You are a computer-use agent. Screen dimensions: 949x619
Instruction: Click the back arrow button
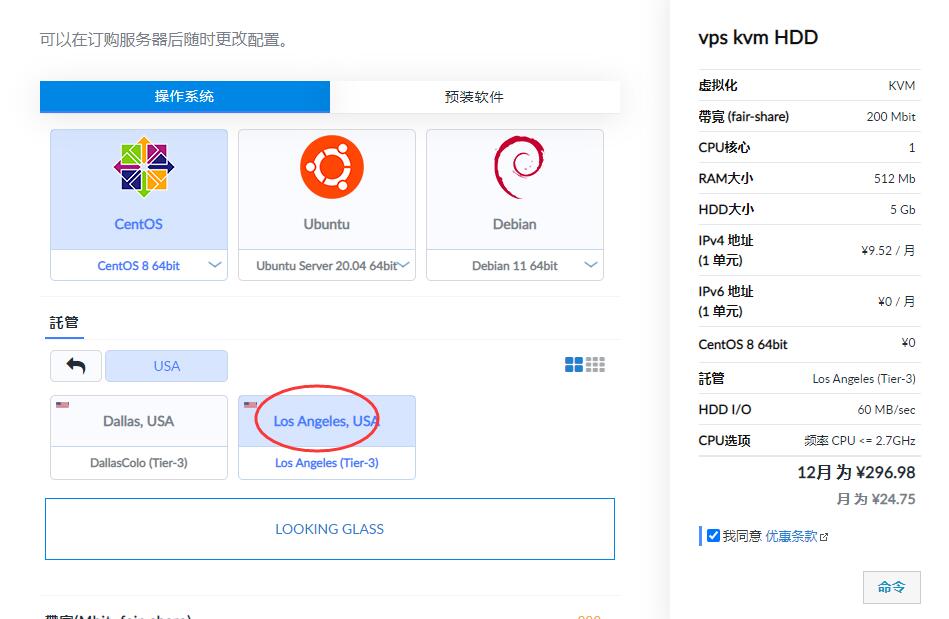coord(76,366)
